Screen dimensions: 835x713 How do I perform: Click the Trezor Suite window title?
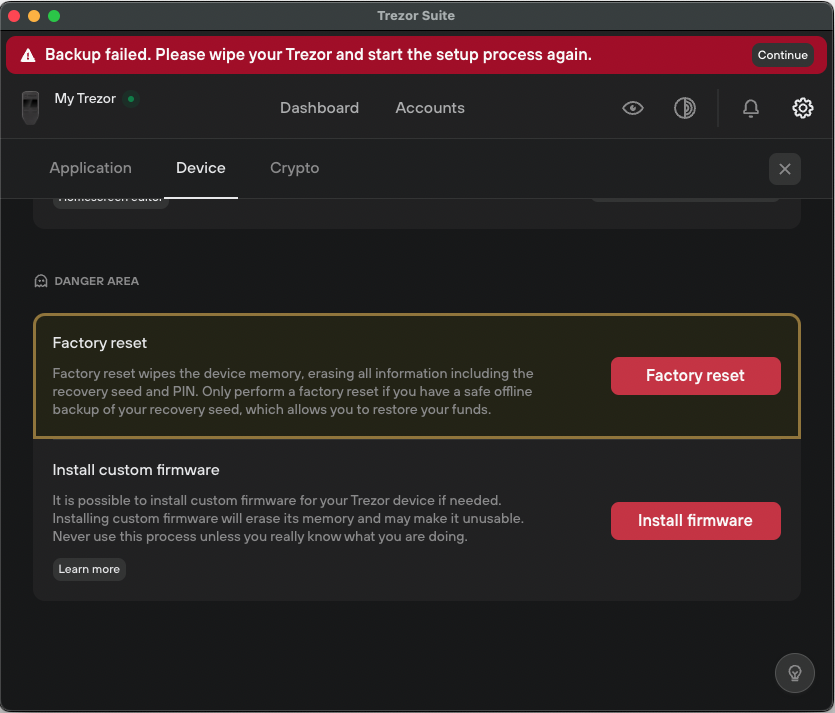[x=416, y=16]
